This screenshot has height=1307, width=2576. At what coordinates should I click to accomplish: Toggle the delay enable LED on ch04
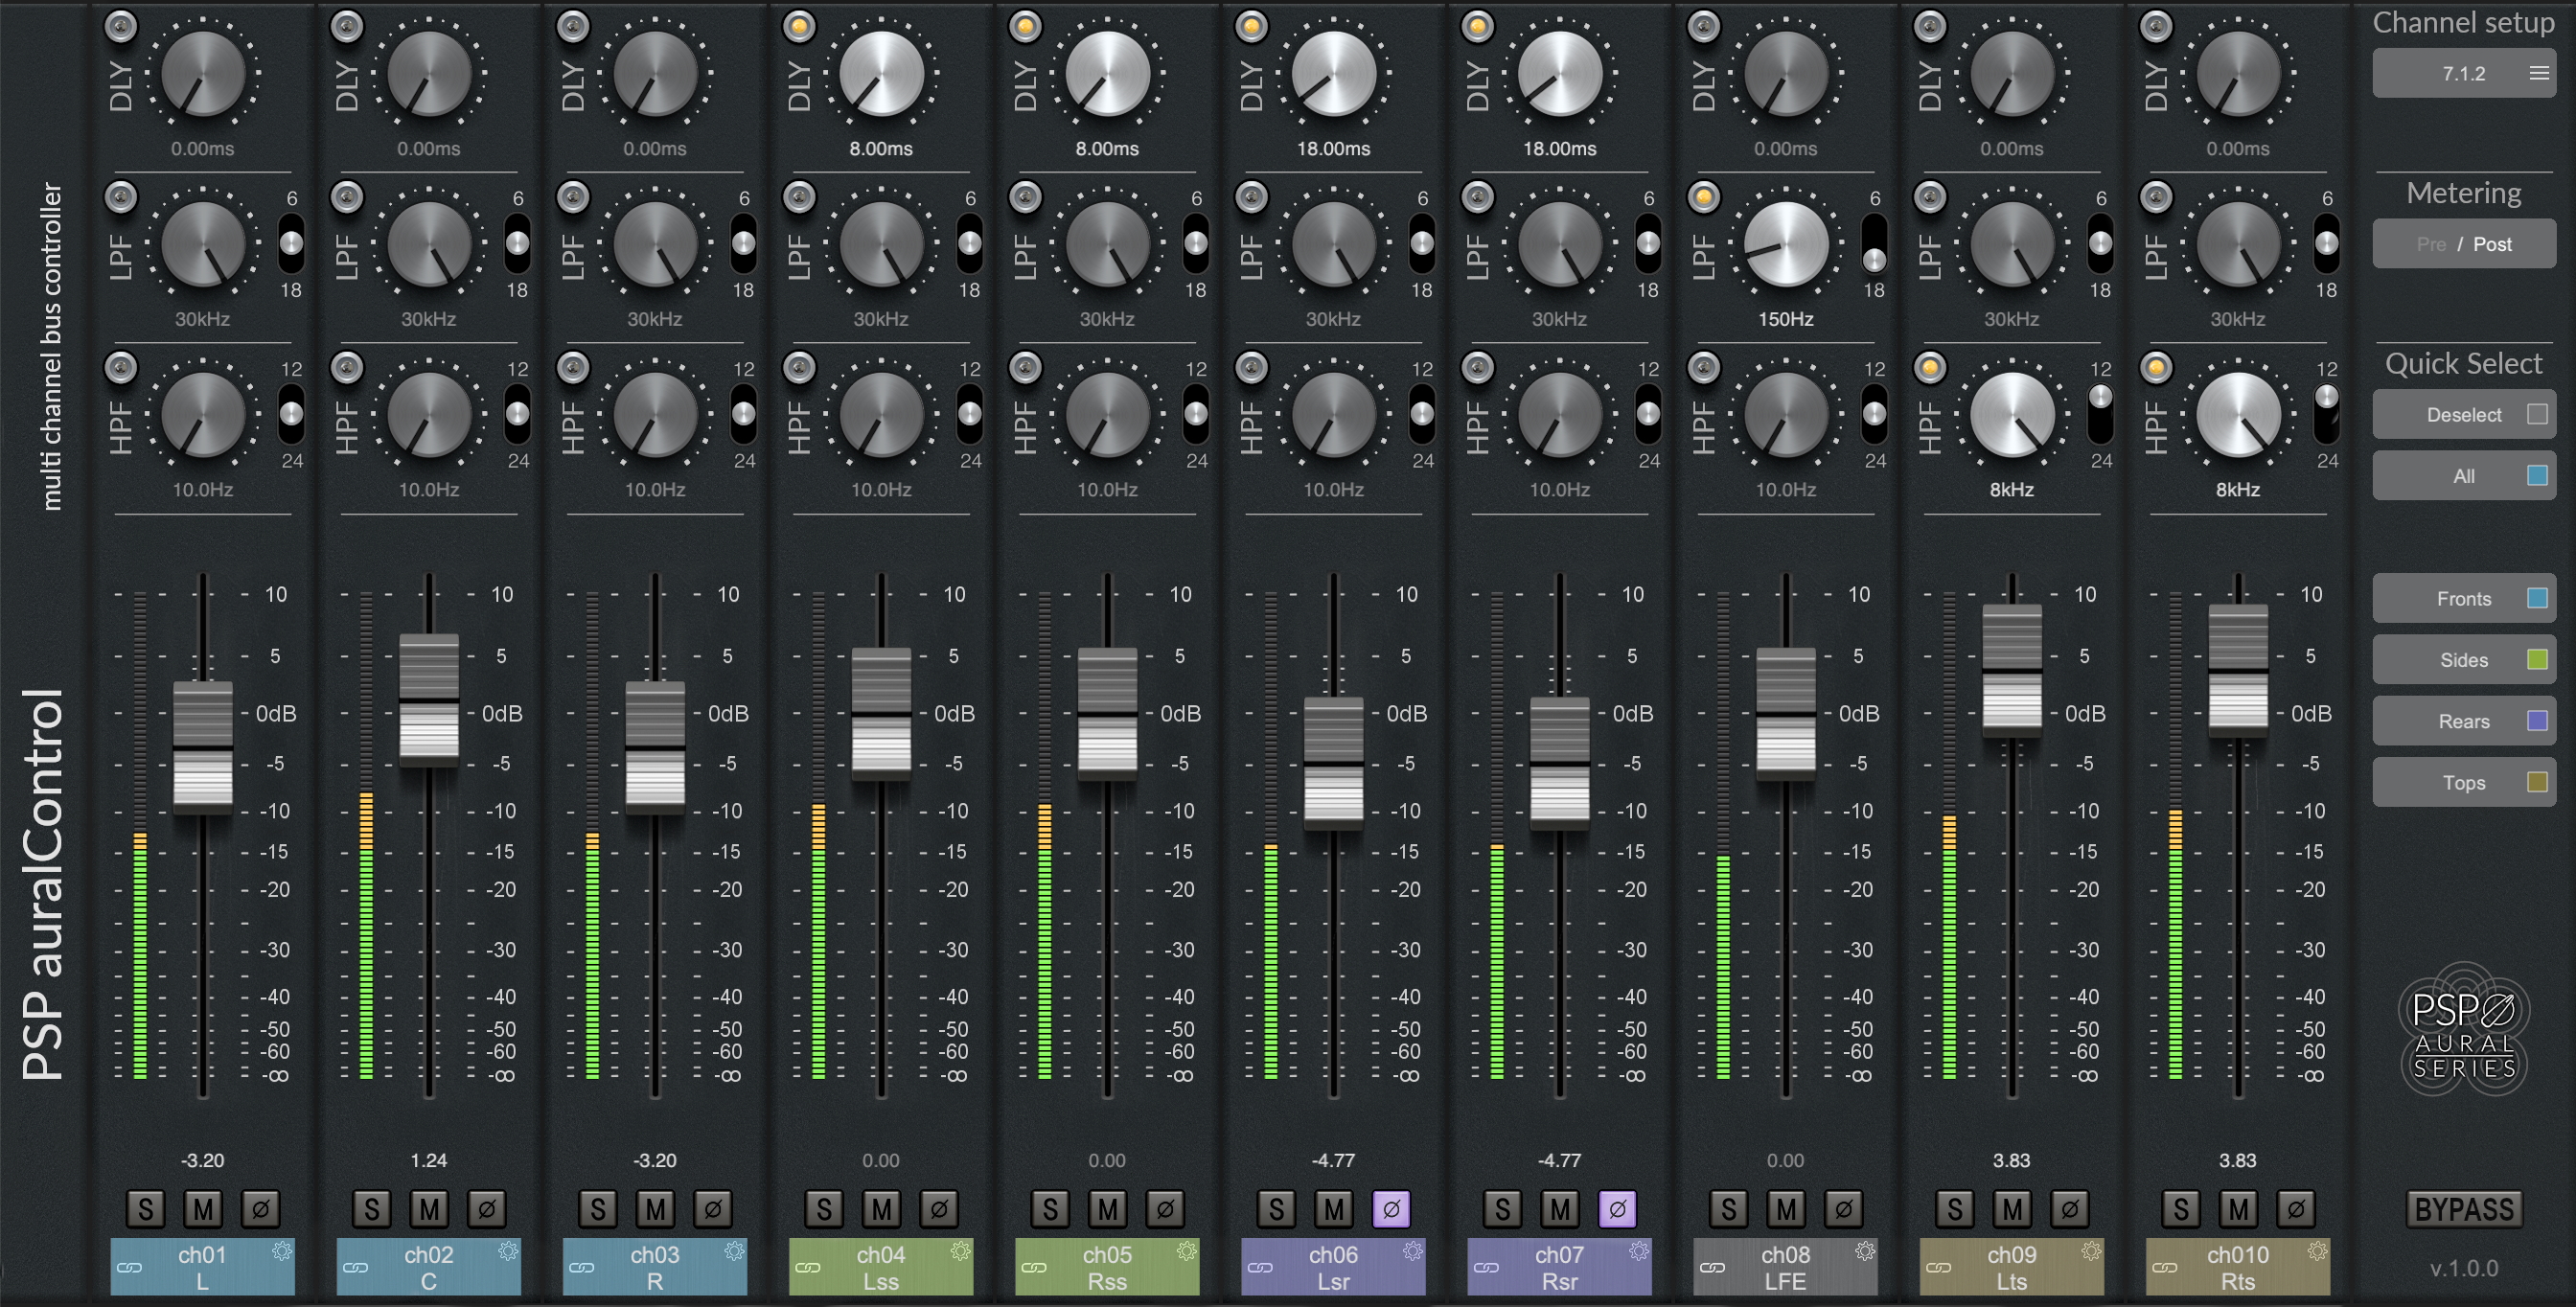click(799, 27)
